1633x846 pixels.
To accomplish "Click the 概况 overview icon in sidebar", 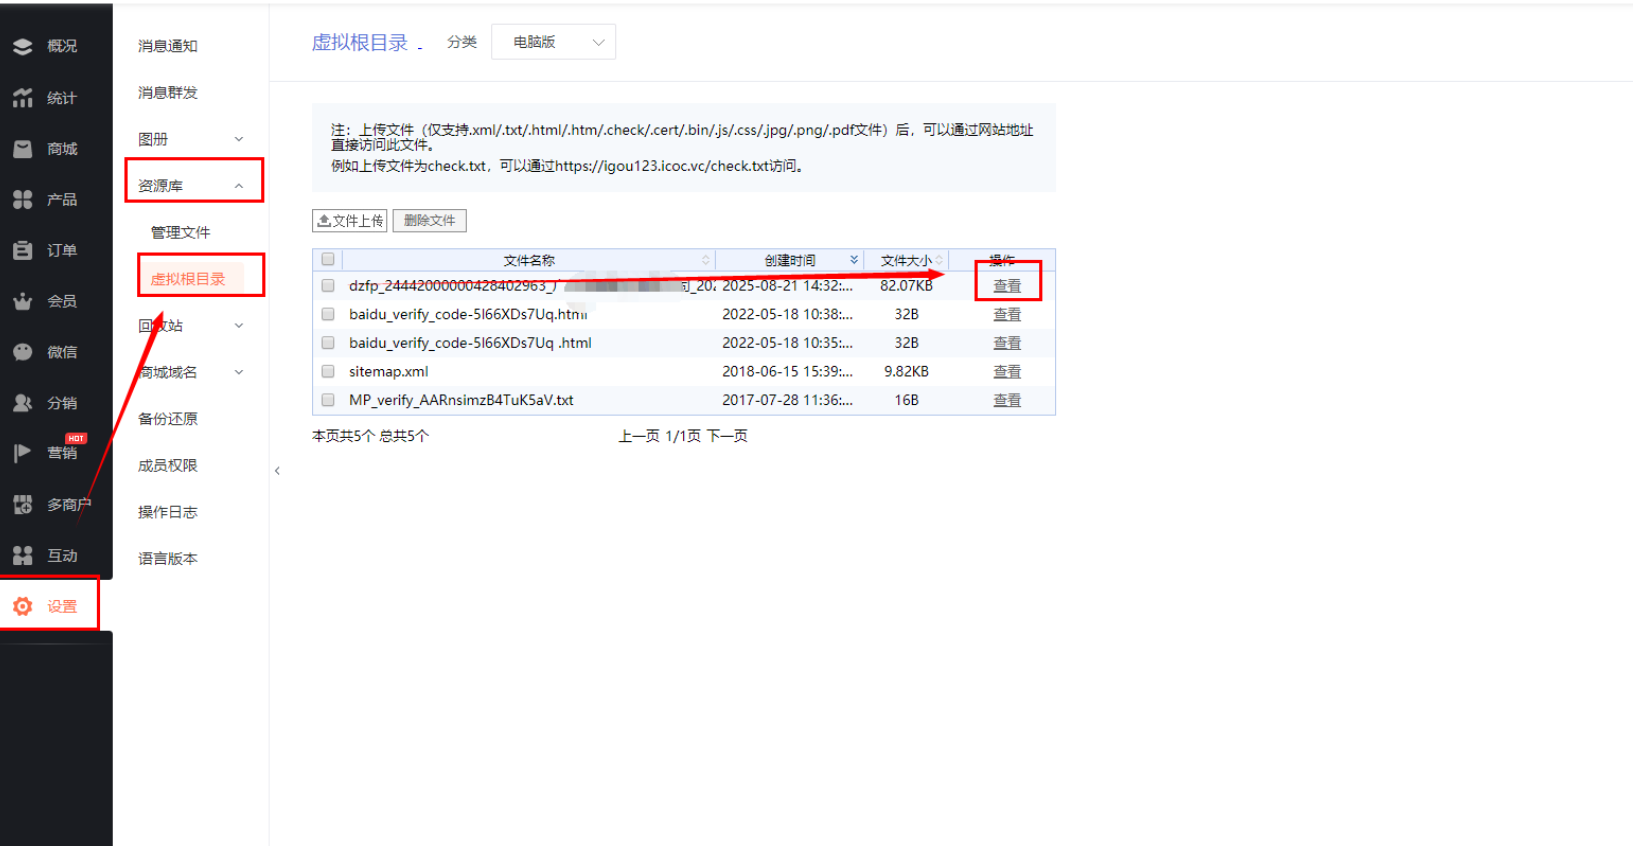I will coord(23,46).
